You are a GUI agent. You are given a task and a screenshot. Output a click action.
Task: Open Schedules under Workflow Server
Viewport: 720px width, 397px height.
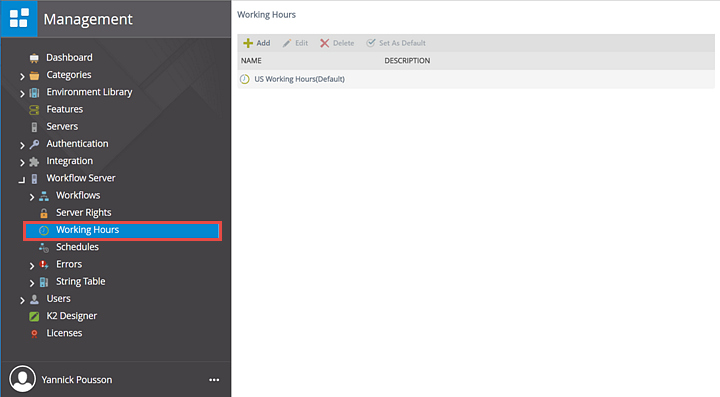[x=77, y=247]
